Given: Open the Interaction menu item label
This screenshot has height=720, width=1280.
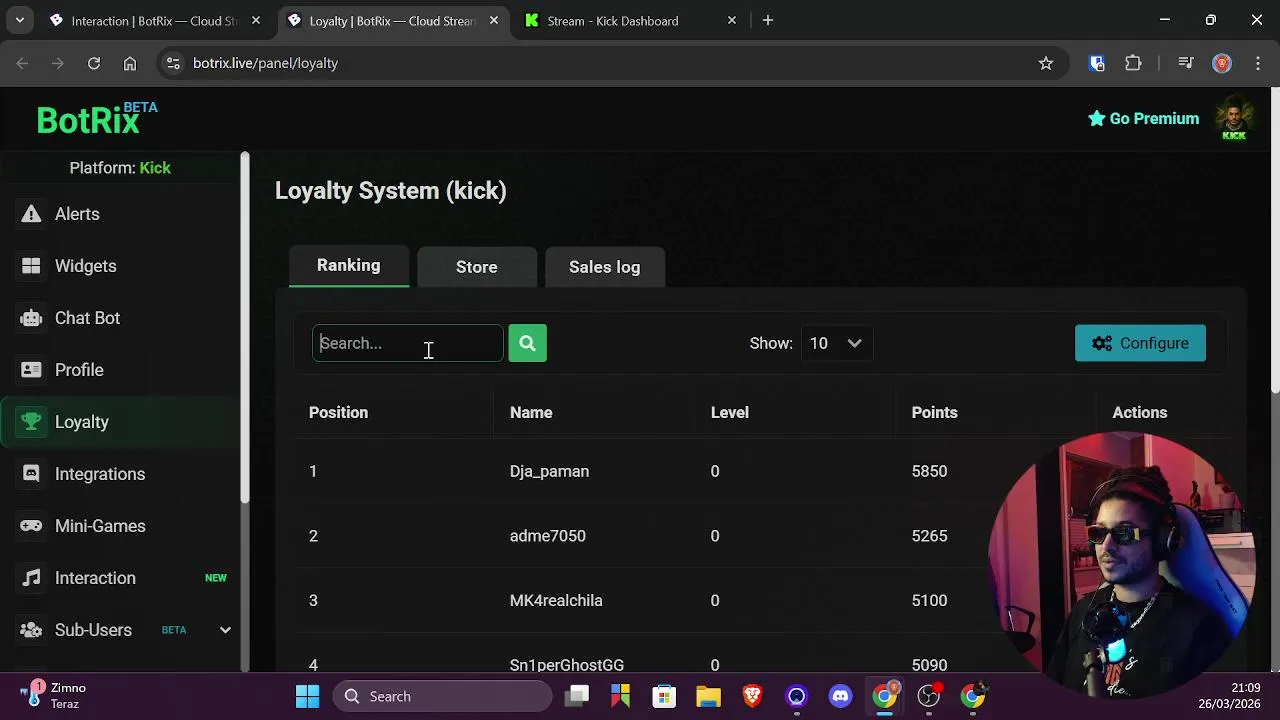Looking at the screenshot, I should (95, 578).
